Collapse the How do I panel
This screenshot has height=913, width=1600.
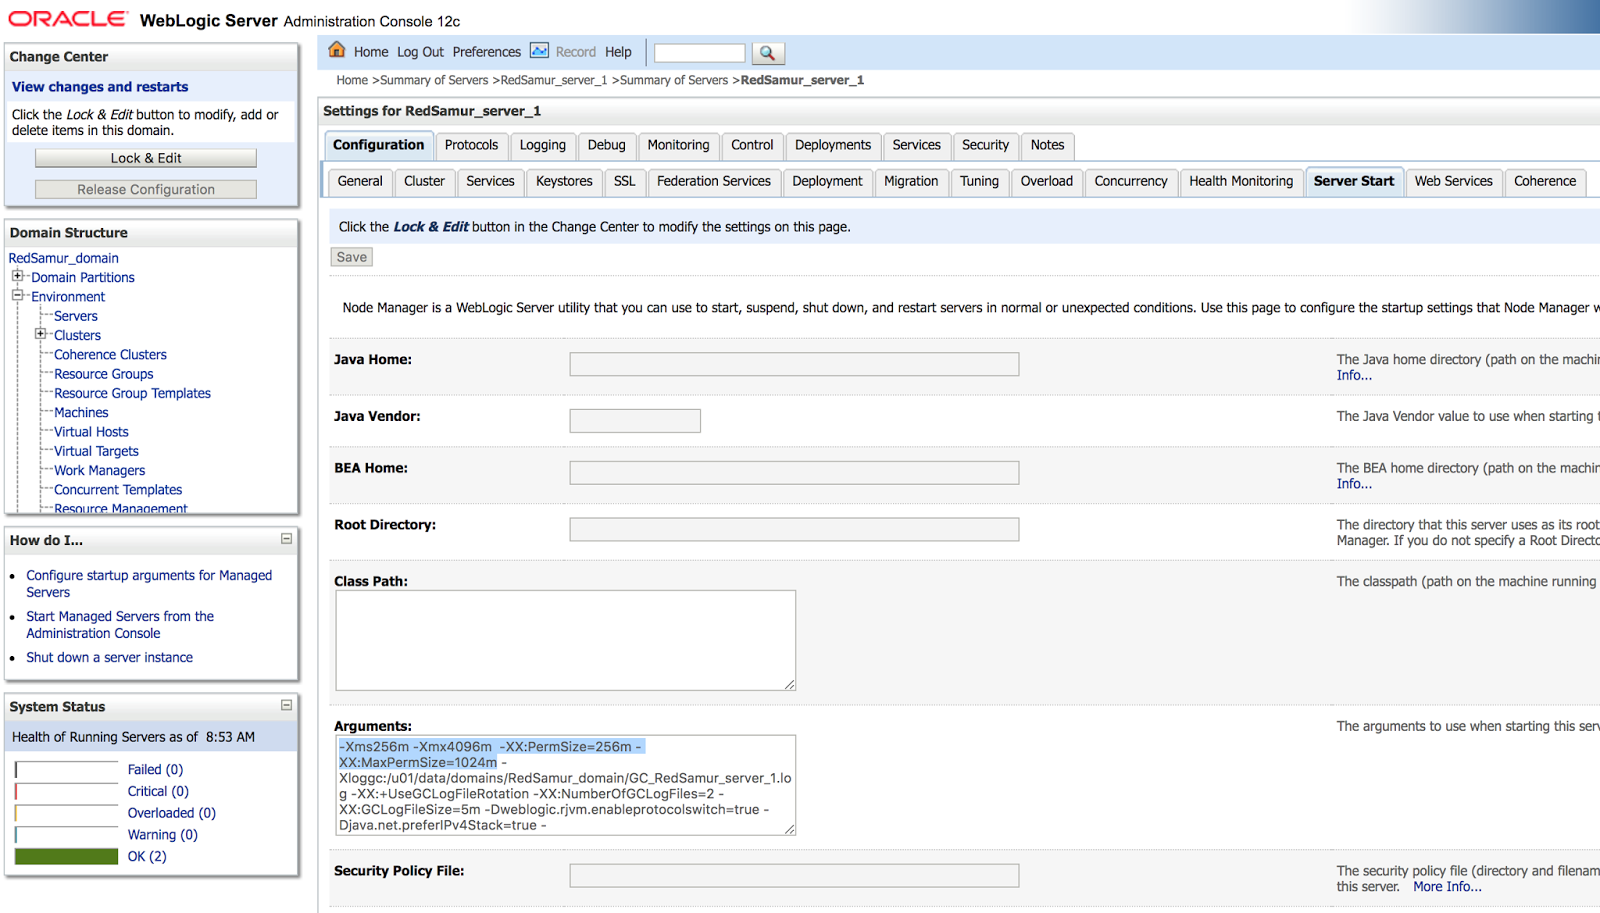[x=286, y=539]
